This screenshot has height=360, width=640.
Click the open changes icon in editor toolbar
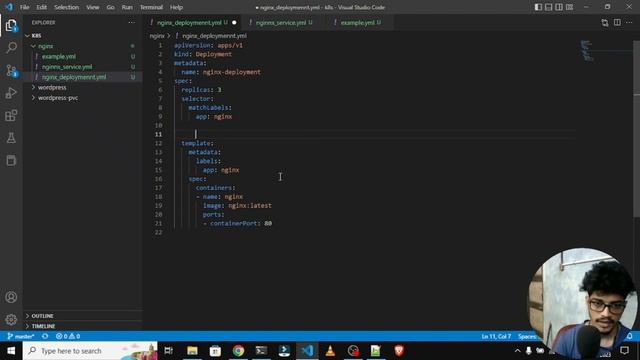click(604, 23)
